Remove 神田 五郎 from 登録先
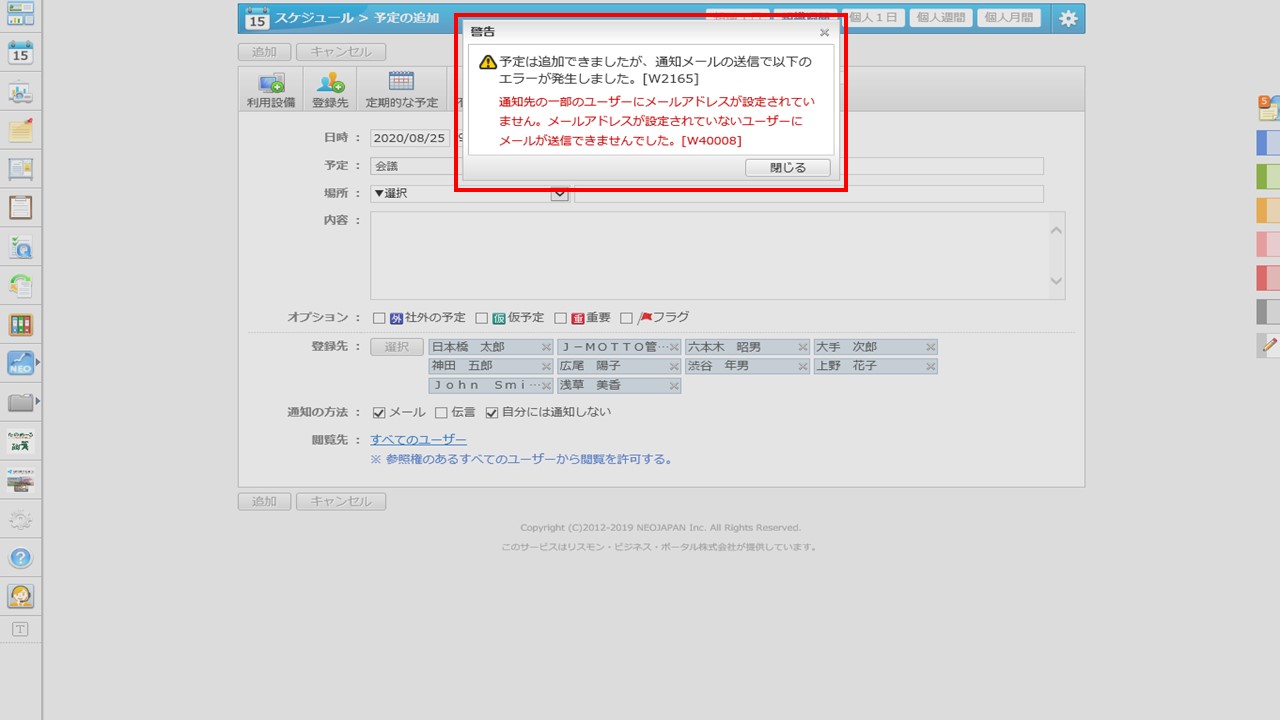This screenshot has width=1280, height=720. click(x=546, y=366)
